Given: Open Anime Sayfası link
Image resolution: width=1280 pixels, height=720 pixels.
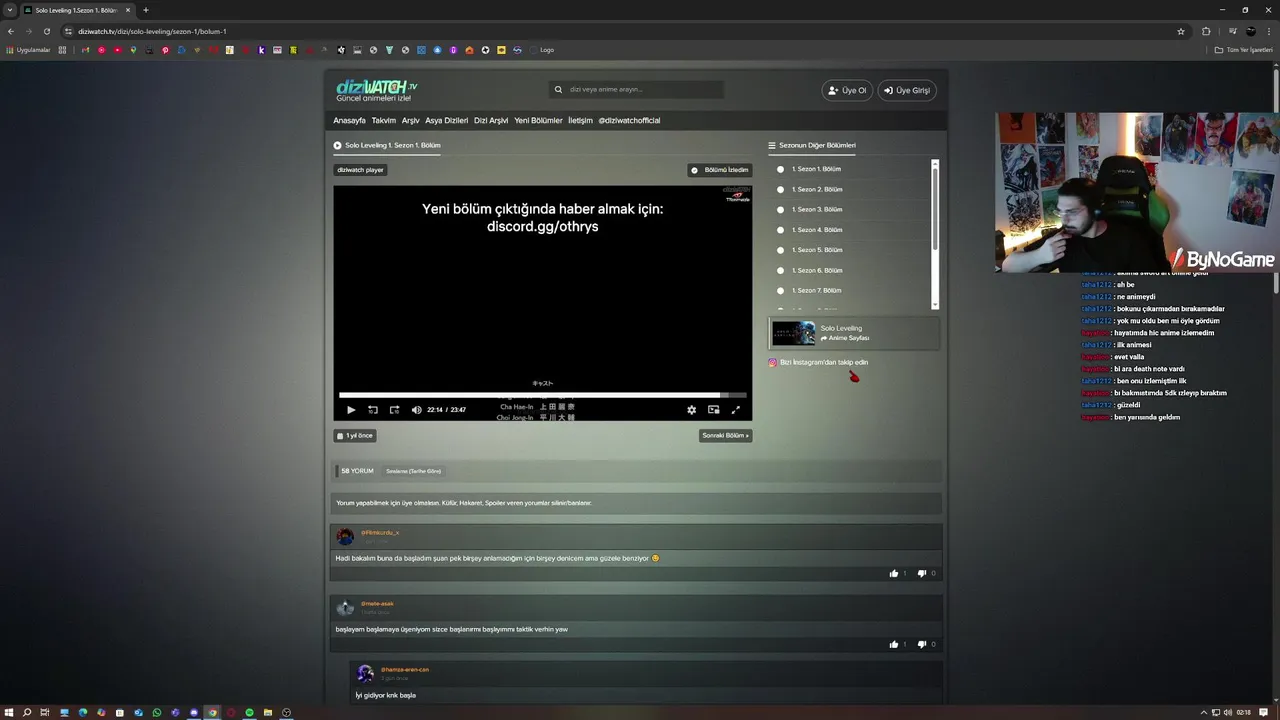Looking at the screenshot, I should point(845,338).
